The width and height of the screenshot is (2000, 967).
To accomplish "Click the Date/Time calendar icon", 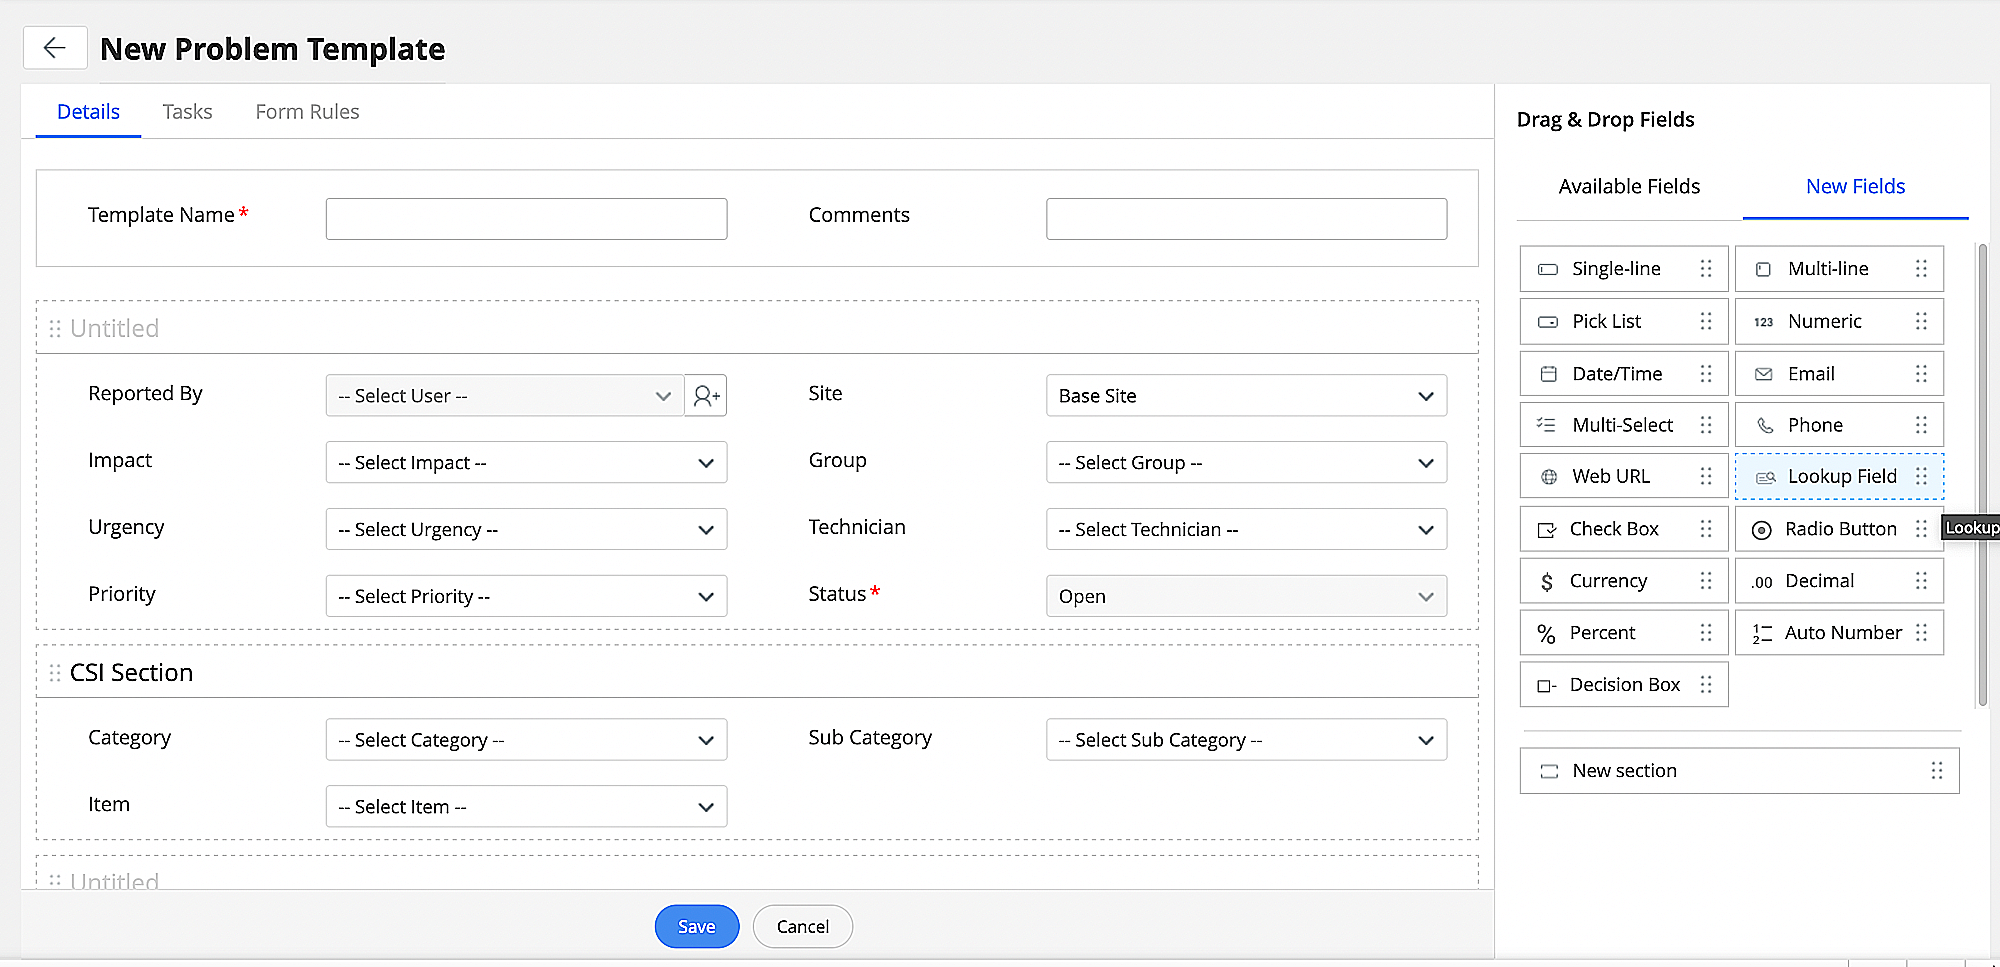I will coord(1549,374).
